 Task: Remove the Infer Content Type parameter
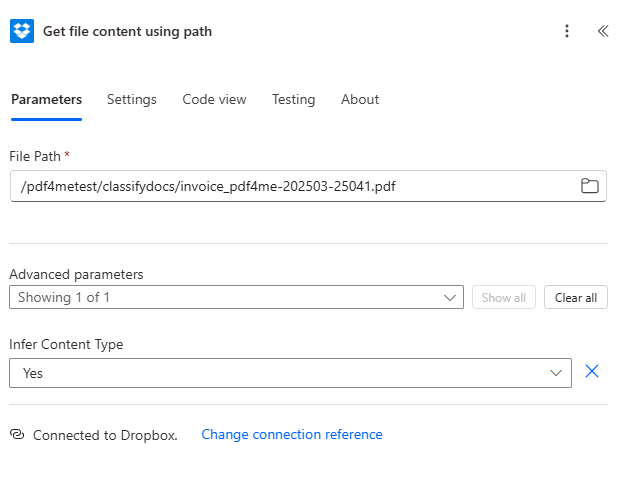coord(591,372)
